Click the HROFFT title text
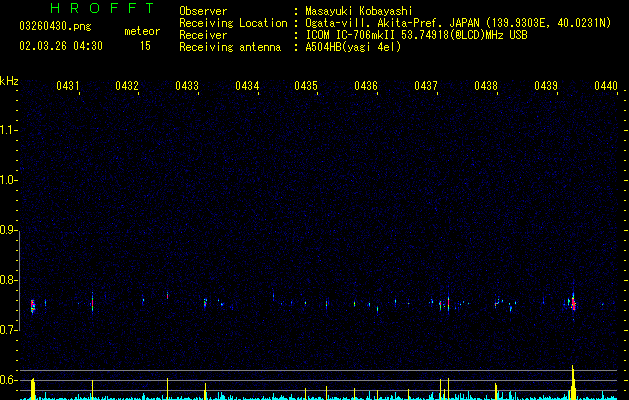629x400 pixels. pyautogui.click(x=103, y=8)
